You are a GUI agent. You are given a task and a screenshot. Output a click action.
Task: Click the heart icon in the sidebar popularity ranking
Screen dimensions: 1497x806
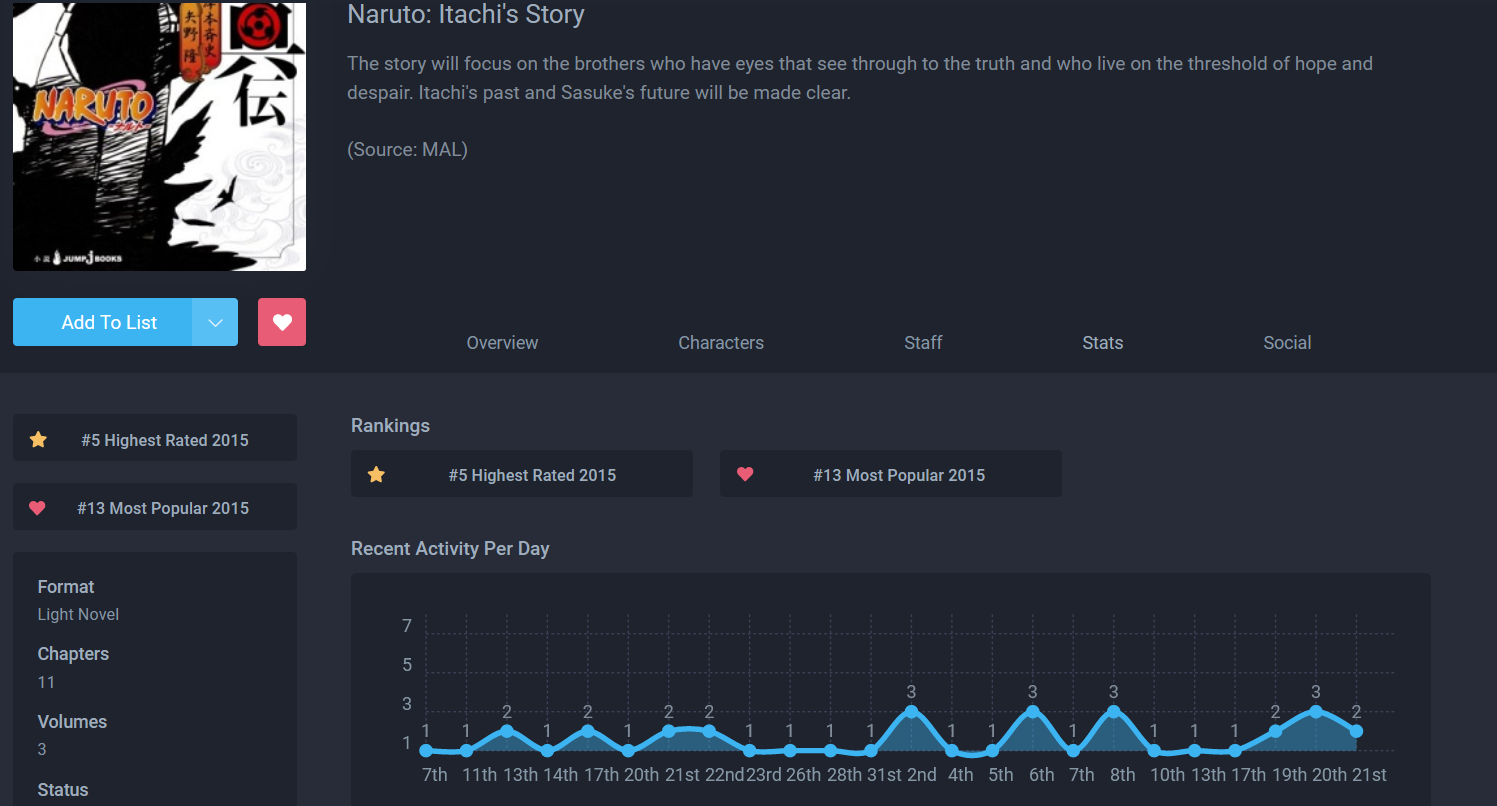pyautogui.click(x=37, y=508)
